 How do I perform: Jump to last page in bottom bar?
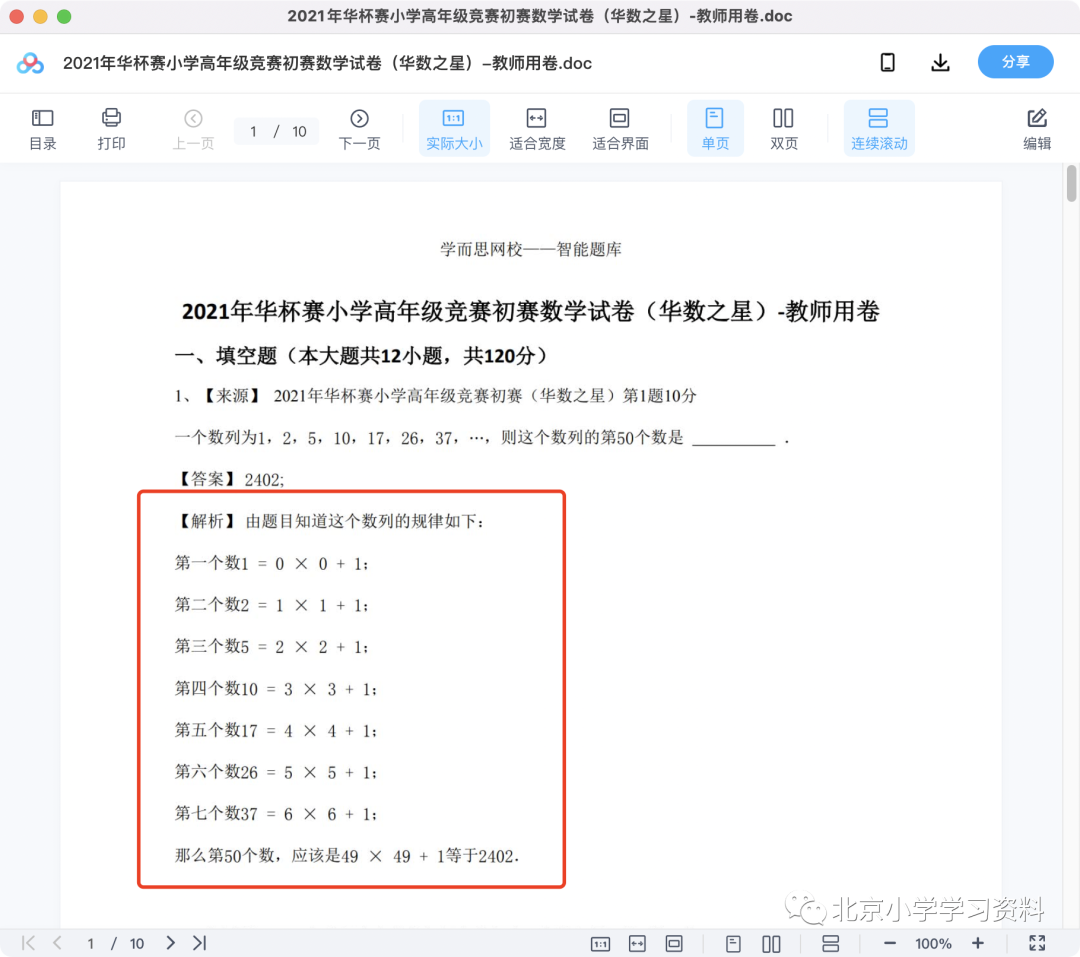click(200, 943)
